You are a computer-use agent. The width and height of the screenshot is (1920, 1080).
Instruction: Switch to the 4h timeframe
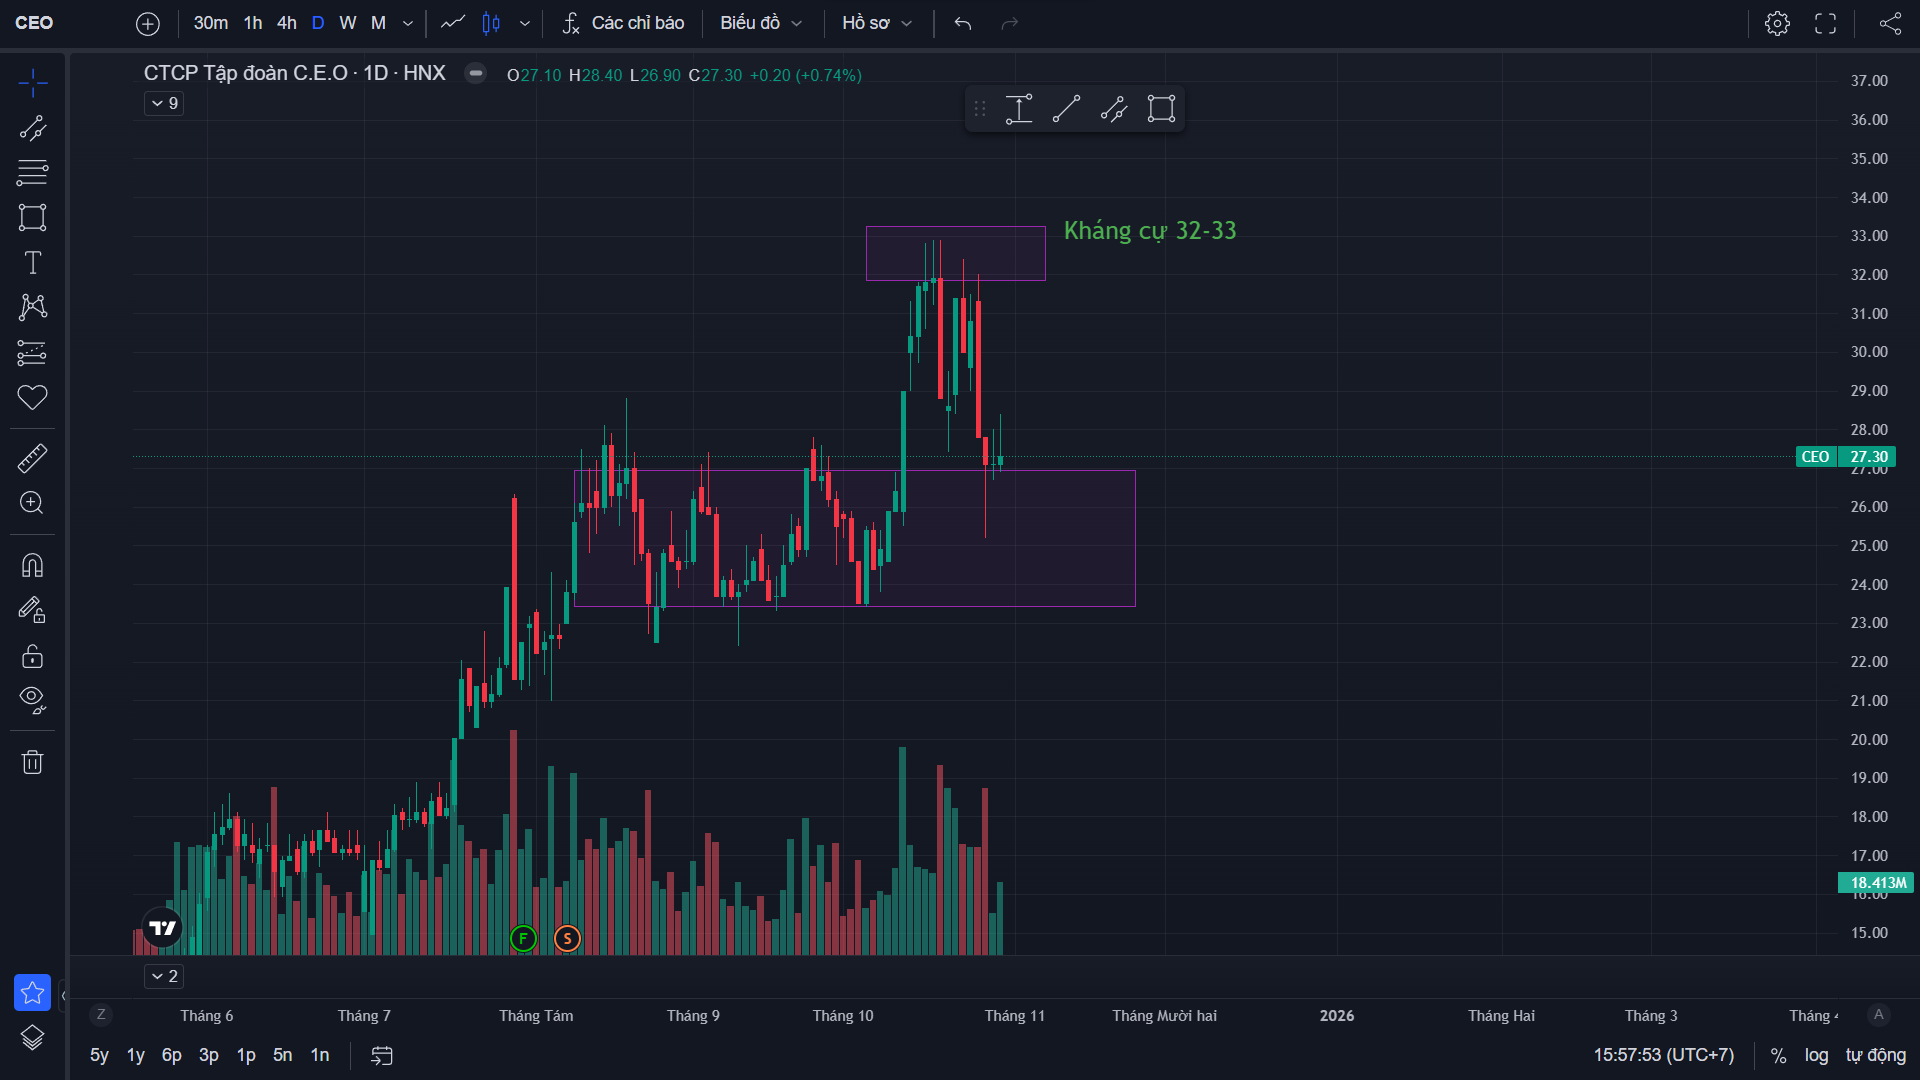tap(287, 23)
